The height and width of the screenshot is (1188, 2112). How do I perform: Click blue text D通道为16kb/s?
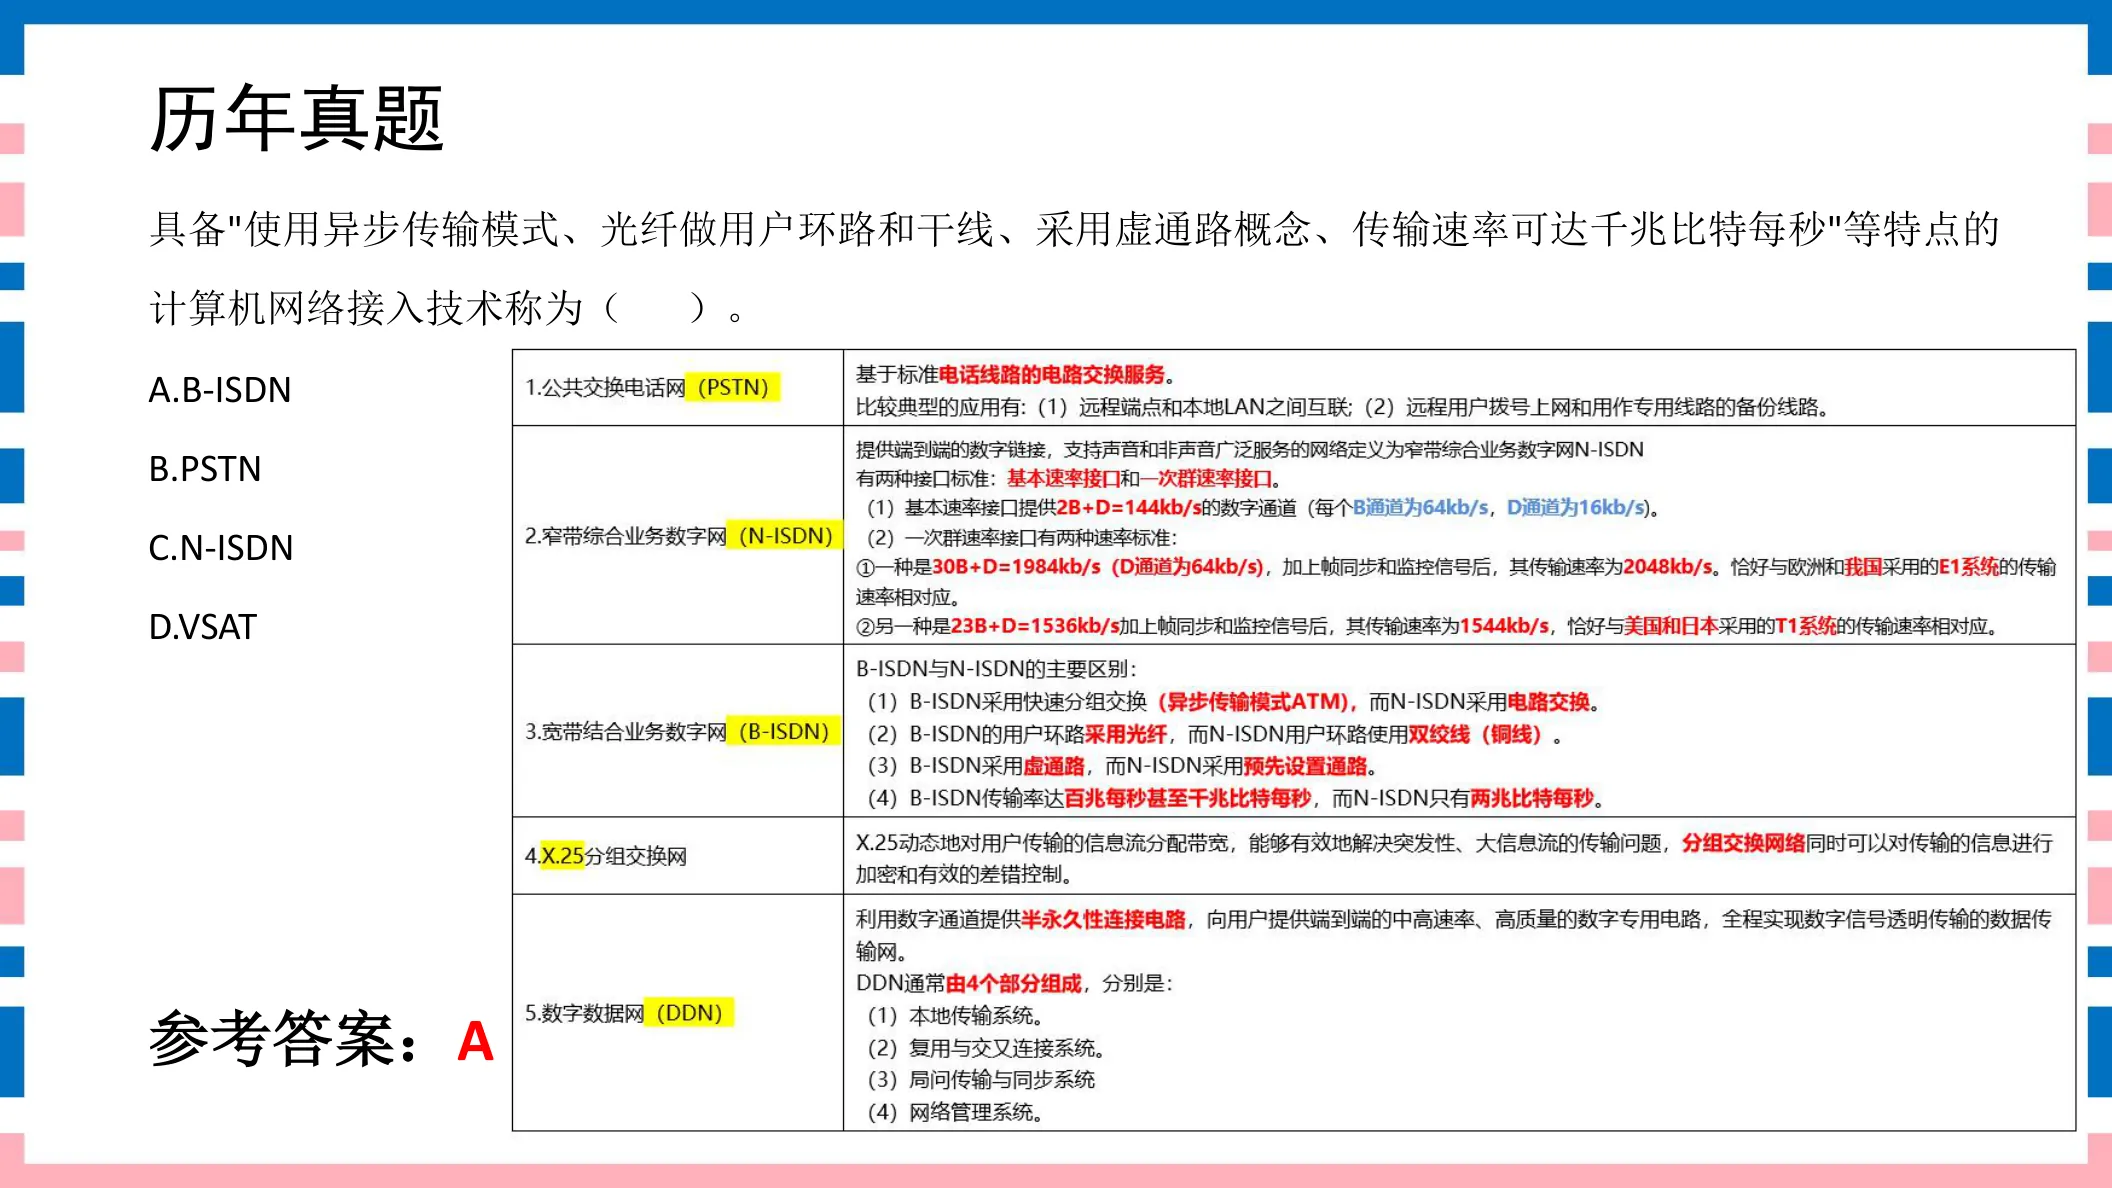1576,507
